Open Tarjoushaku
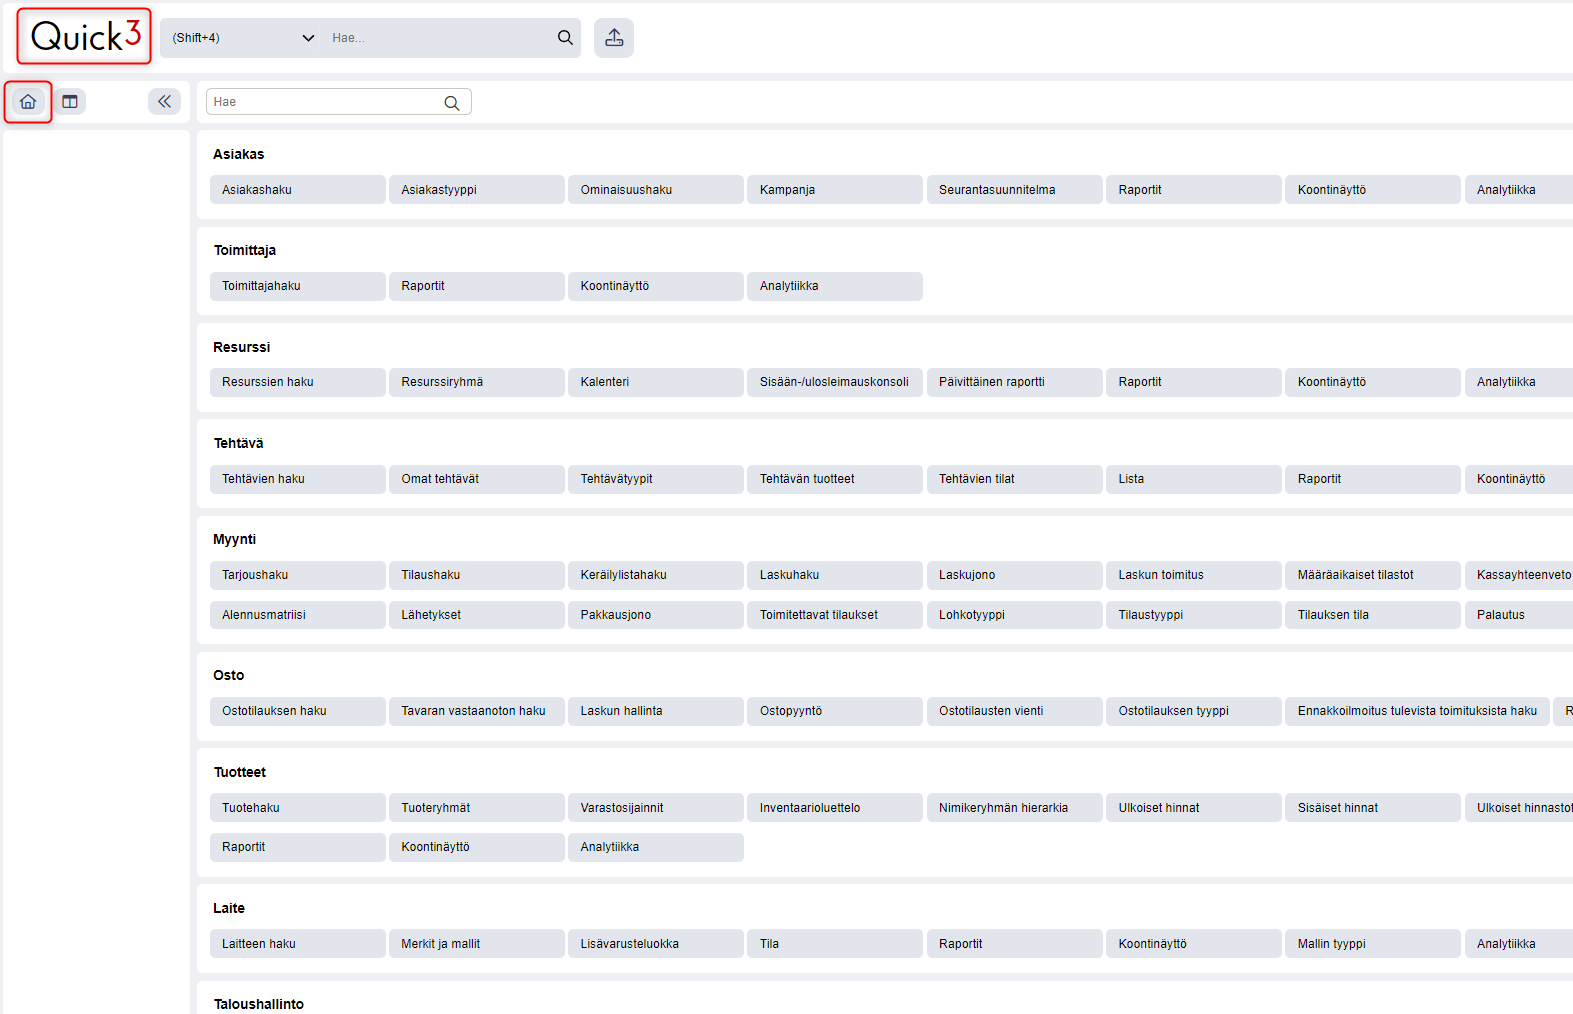The width and height of the screenshot is (1573, 1014). pyautogui.click(x=298, y=575)
